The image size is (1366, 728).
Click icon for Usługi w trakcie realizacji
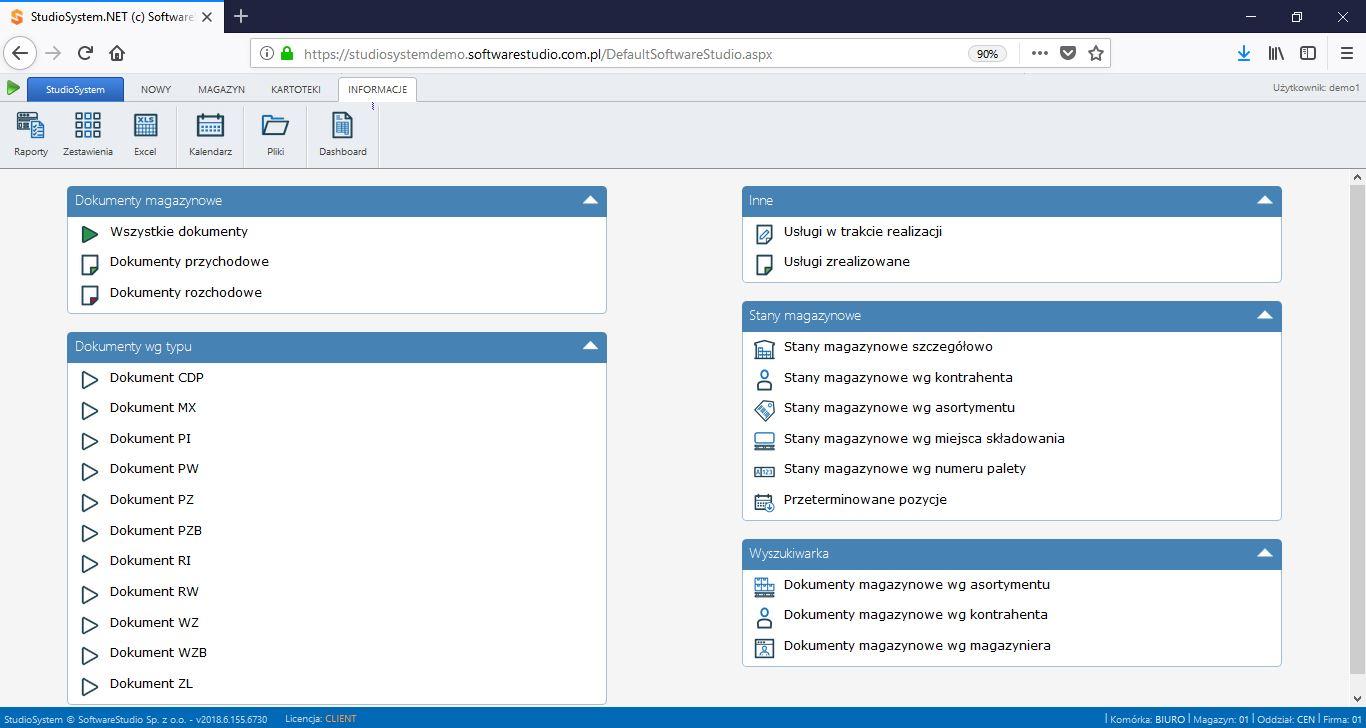[x=764, y=234]
